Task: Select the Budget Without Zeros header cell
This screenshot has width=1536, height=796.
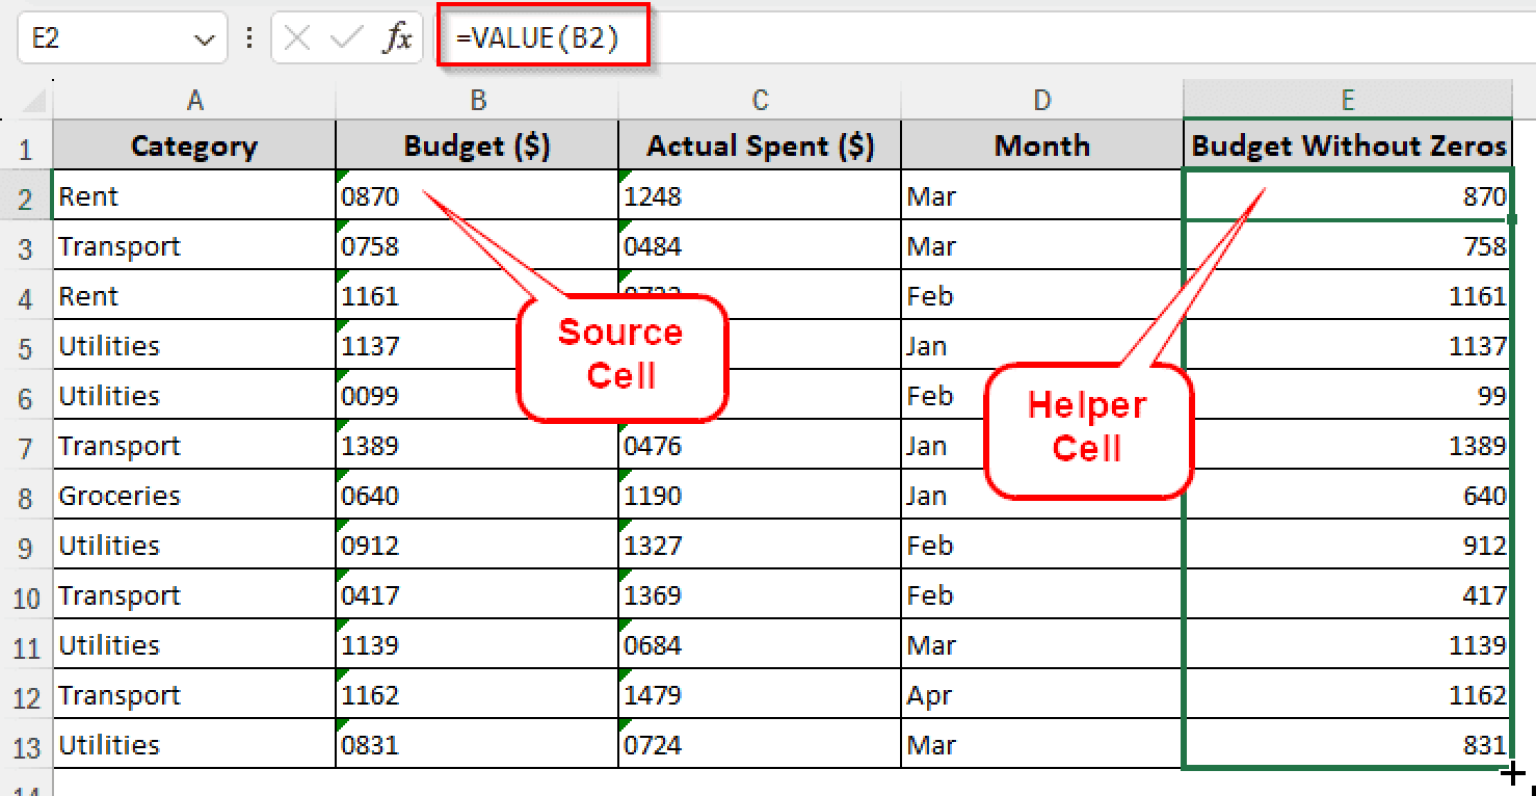Action: pyautogui.click(x=1347, y=145)
